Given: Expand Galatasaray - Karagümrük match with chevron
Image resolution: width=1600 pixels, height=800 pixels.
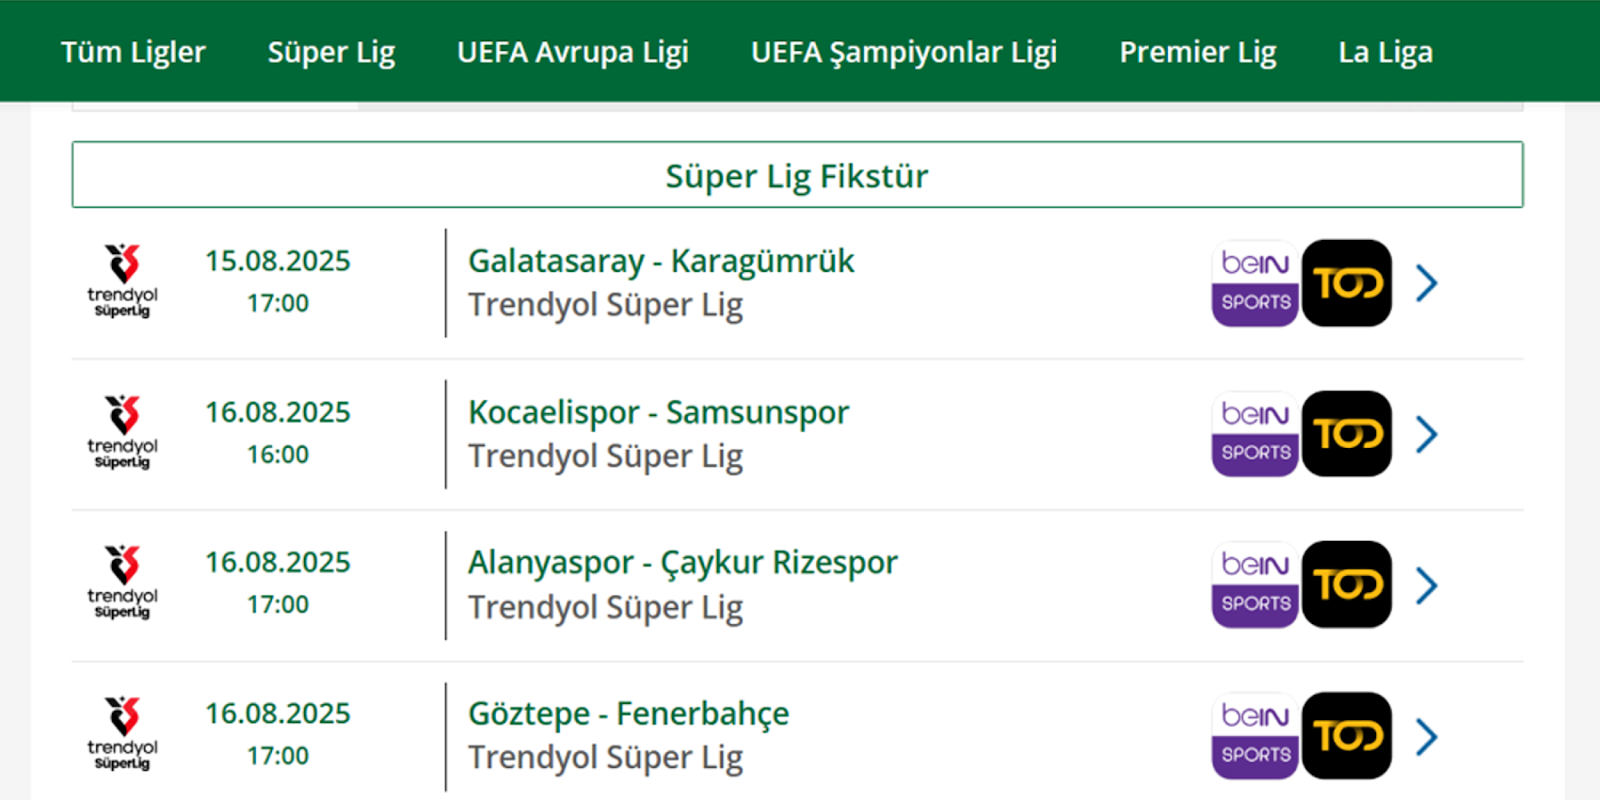Looking at the screenshot, I should coord(1427,283).
